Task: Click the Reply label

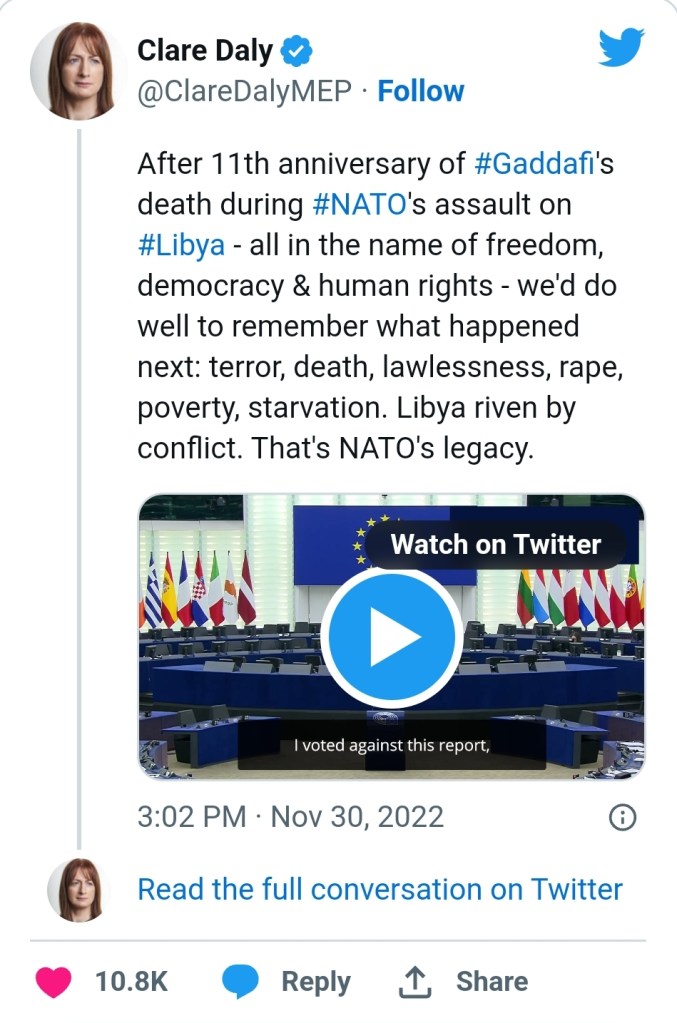Action: (316, 982)
